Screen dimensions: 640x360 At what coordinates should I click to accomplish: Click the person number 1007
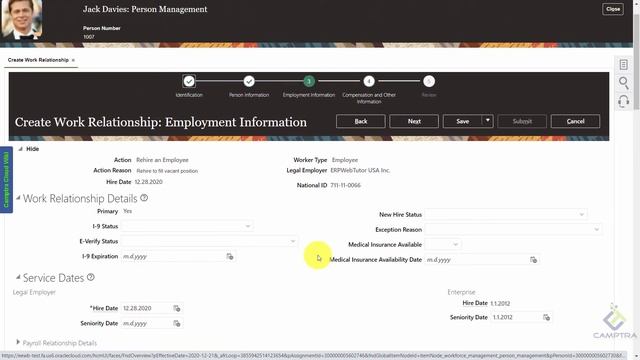tap(89, 37)
